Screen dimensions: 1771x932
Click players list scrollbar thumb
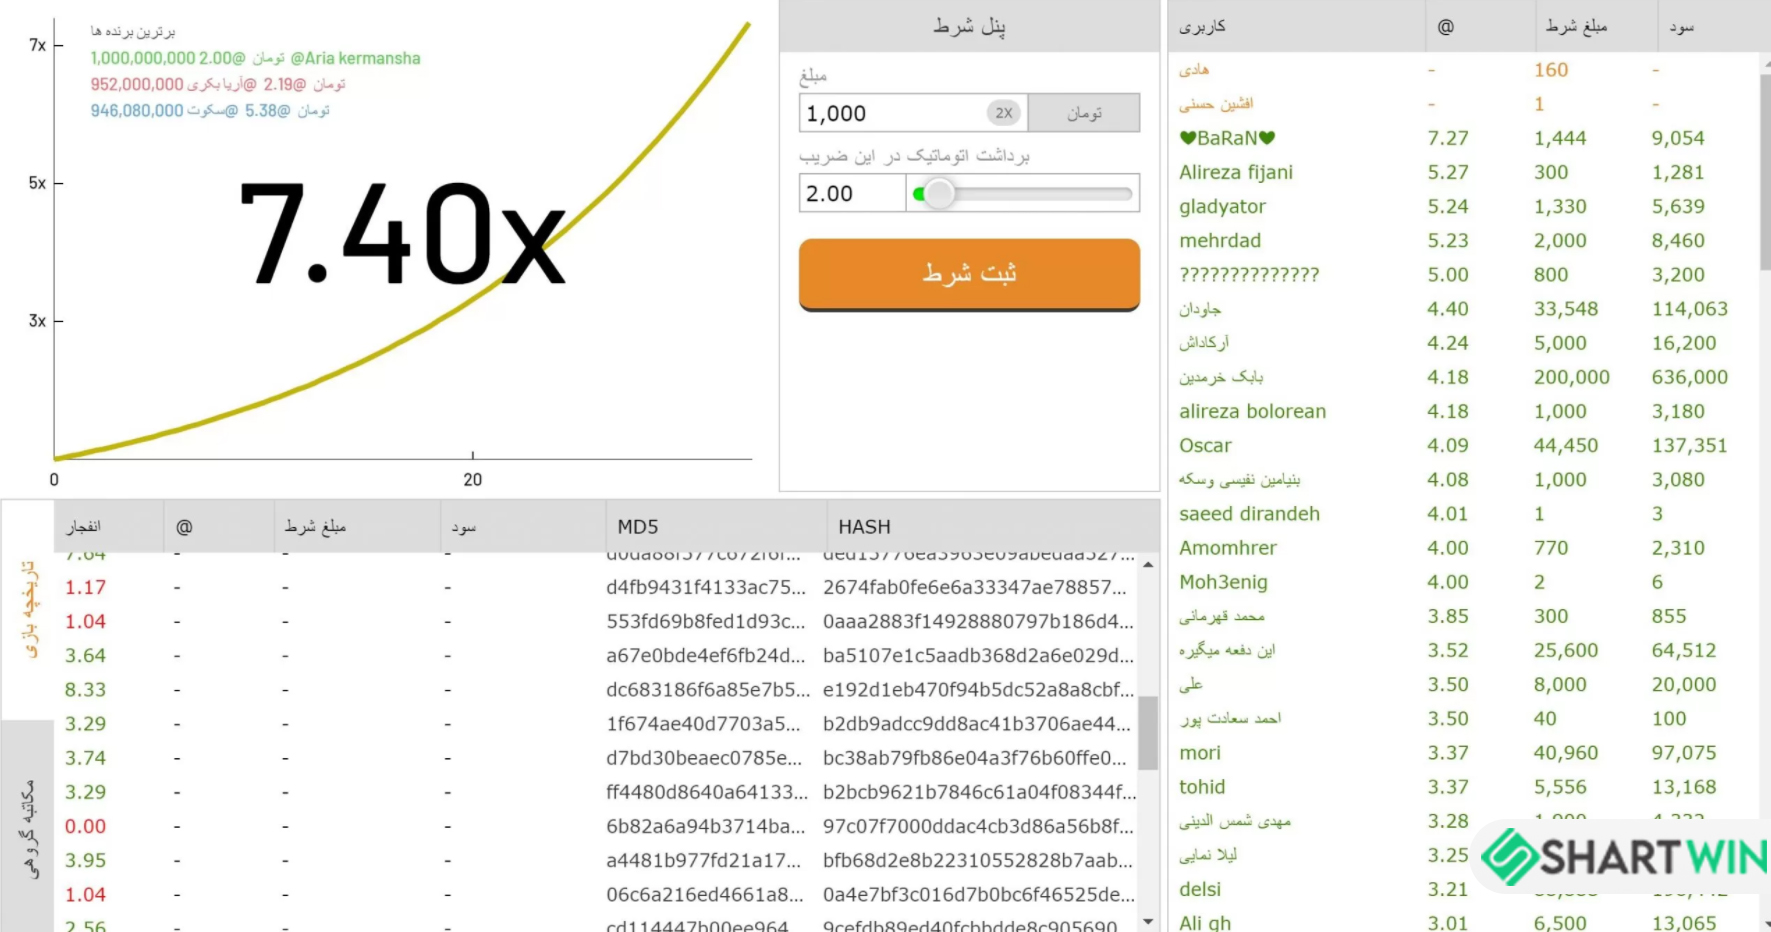(x=1765, y=170)
